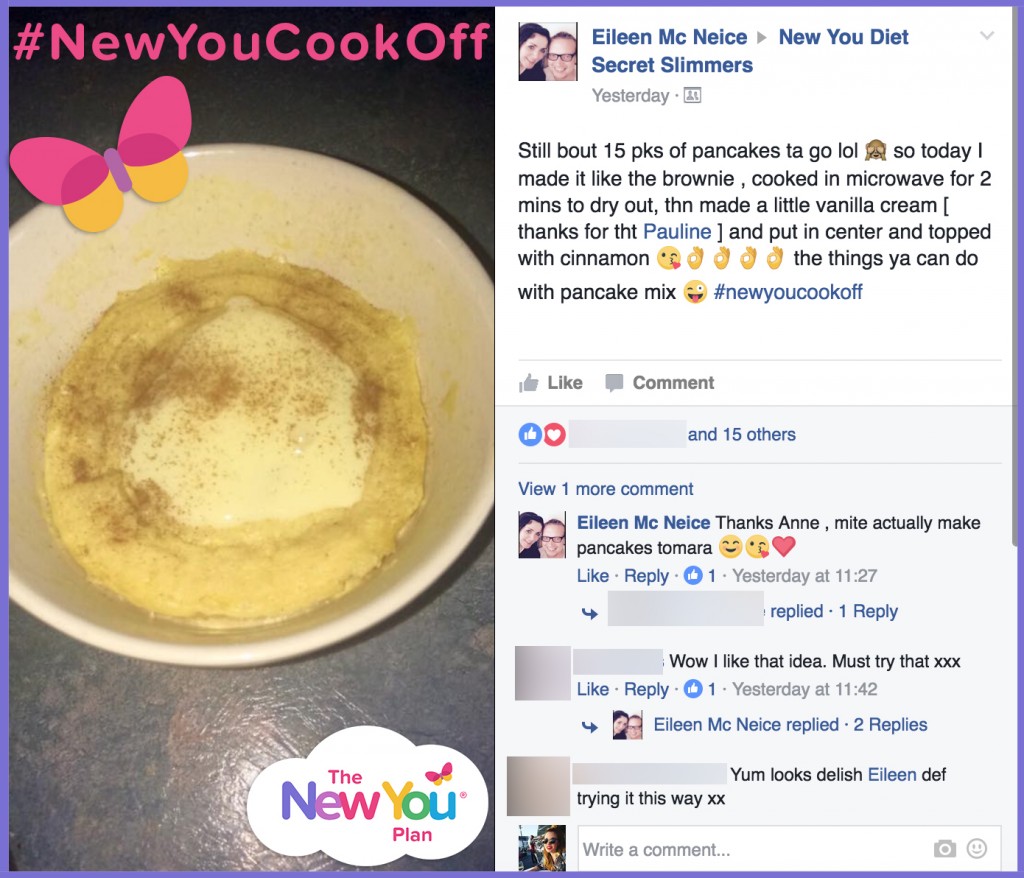The width and height of the screenshot is (1024, 878).
Task: Click the speech bubble Comment icon
Action: pyautogui.click(x=614, y=383)
